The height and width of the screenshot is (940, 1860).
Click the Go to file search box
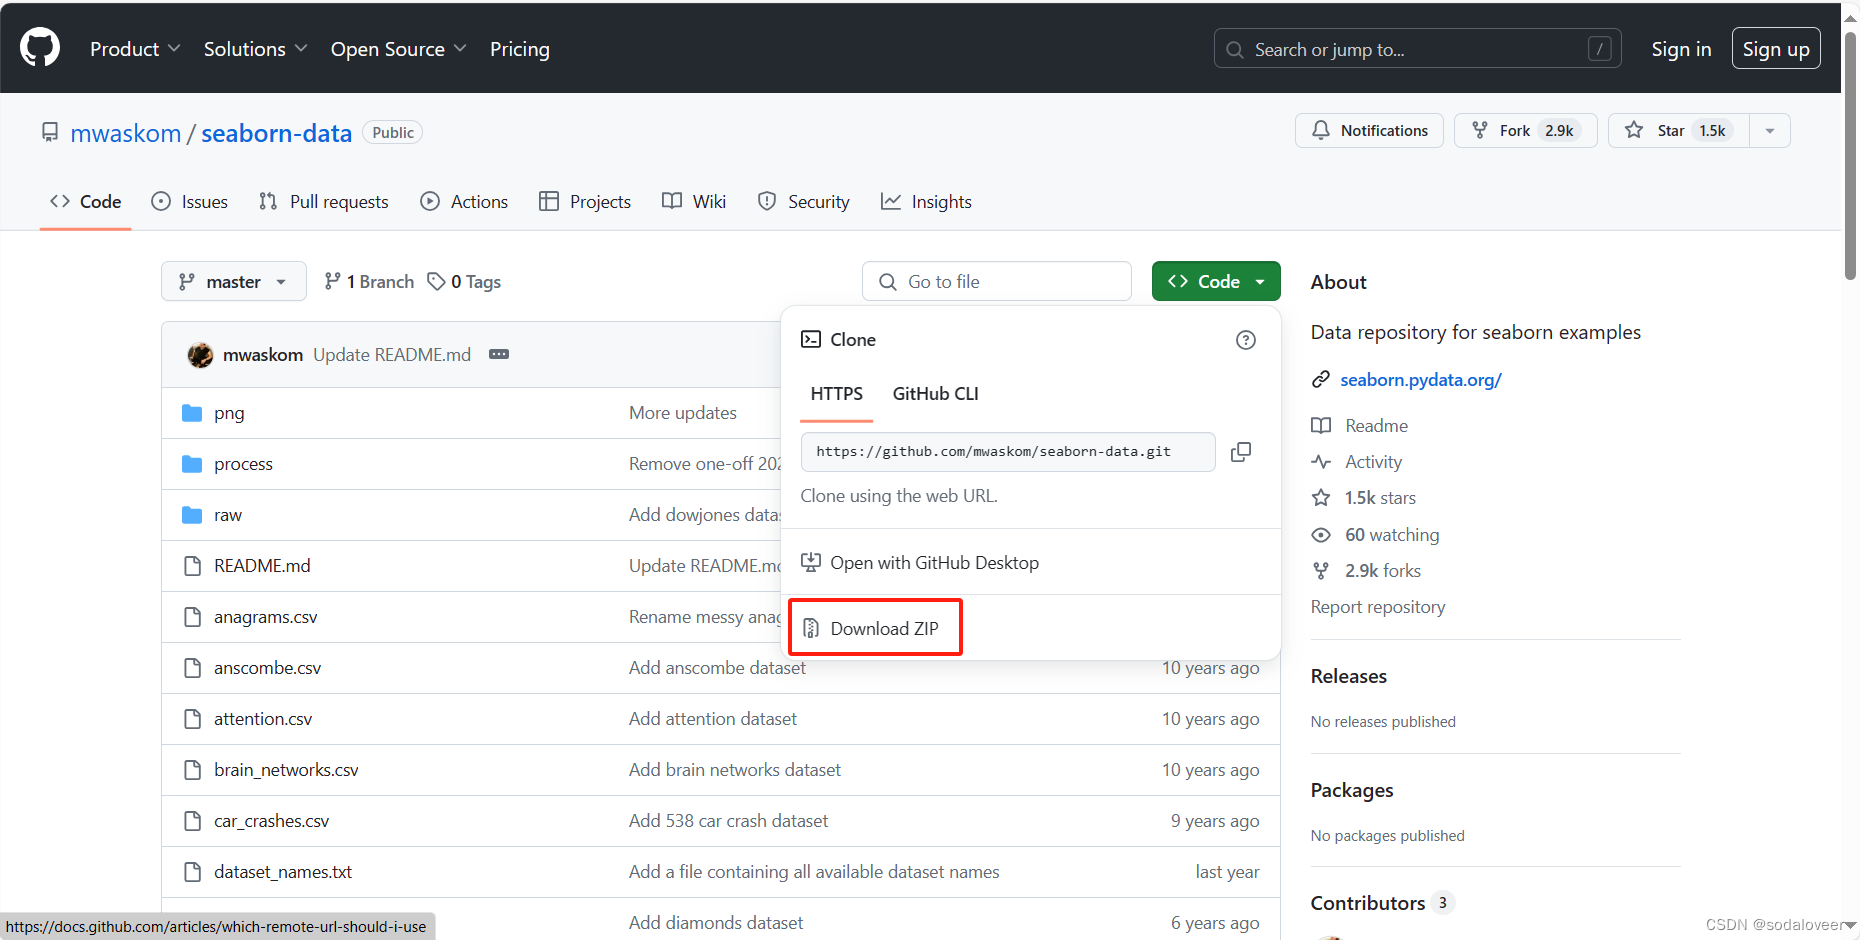(997, 282)
